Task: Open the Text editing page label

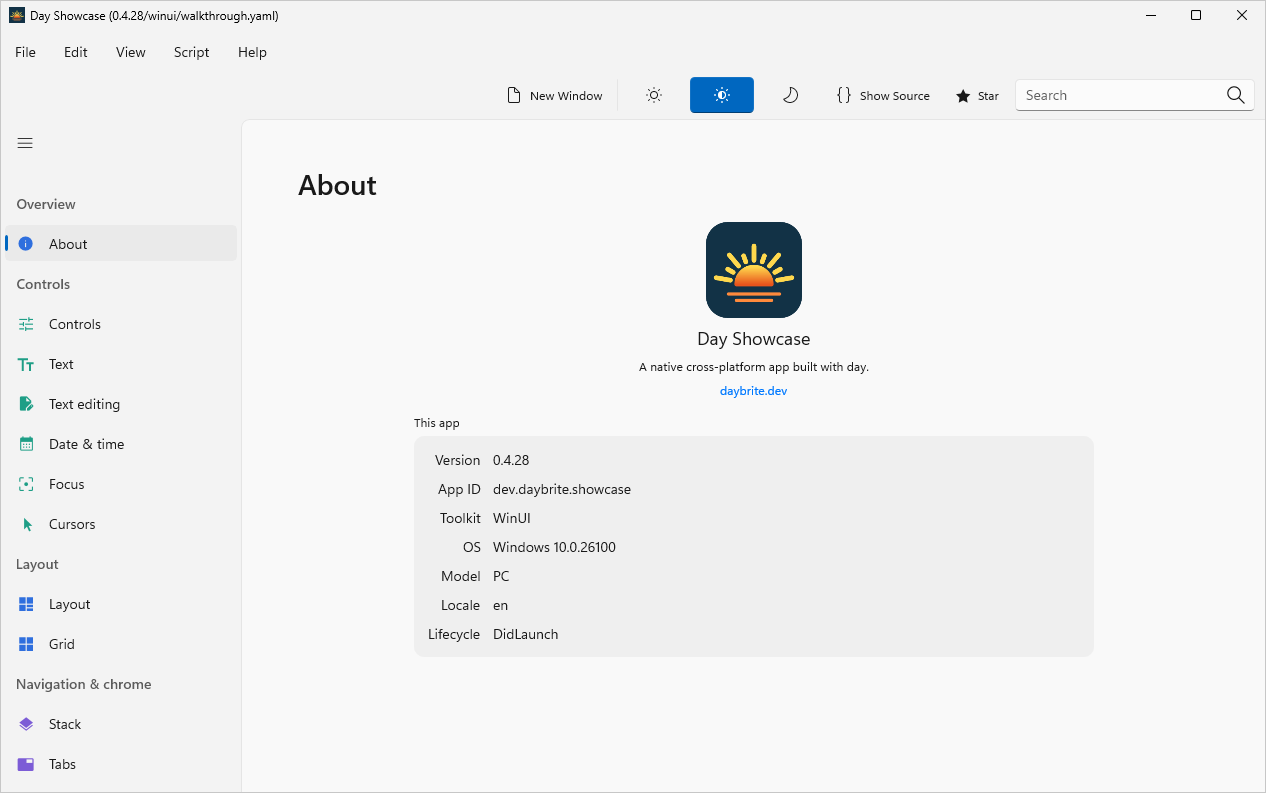Action: [84, 404]
